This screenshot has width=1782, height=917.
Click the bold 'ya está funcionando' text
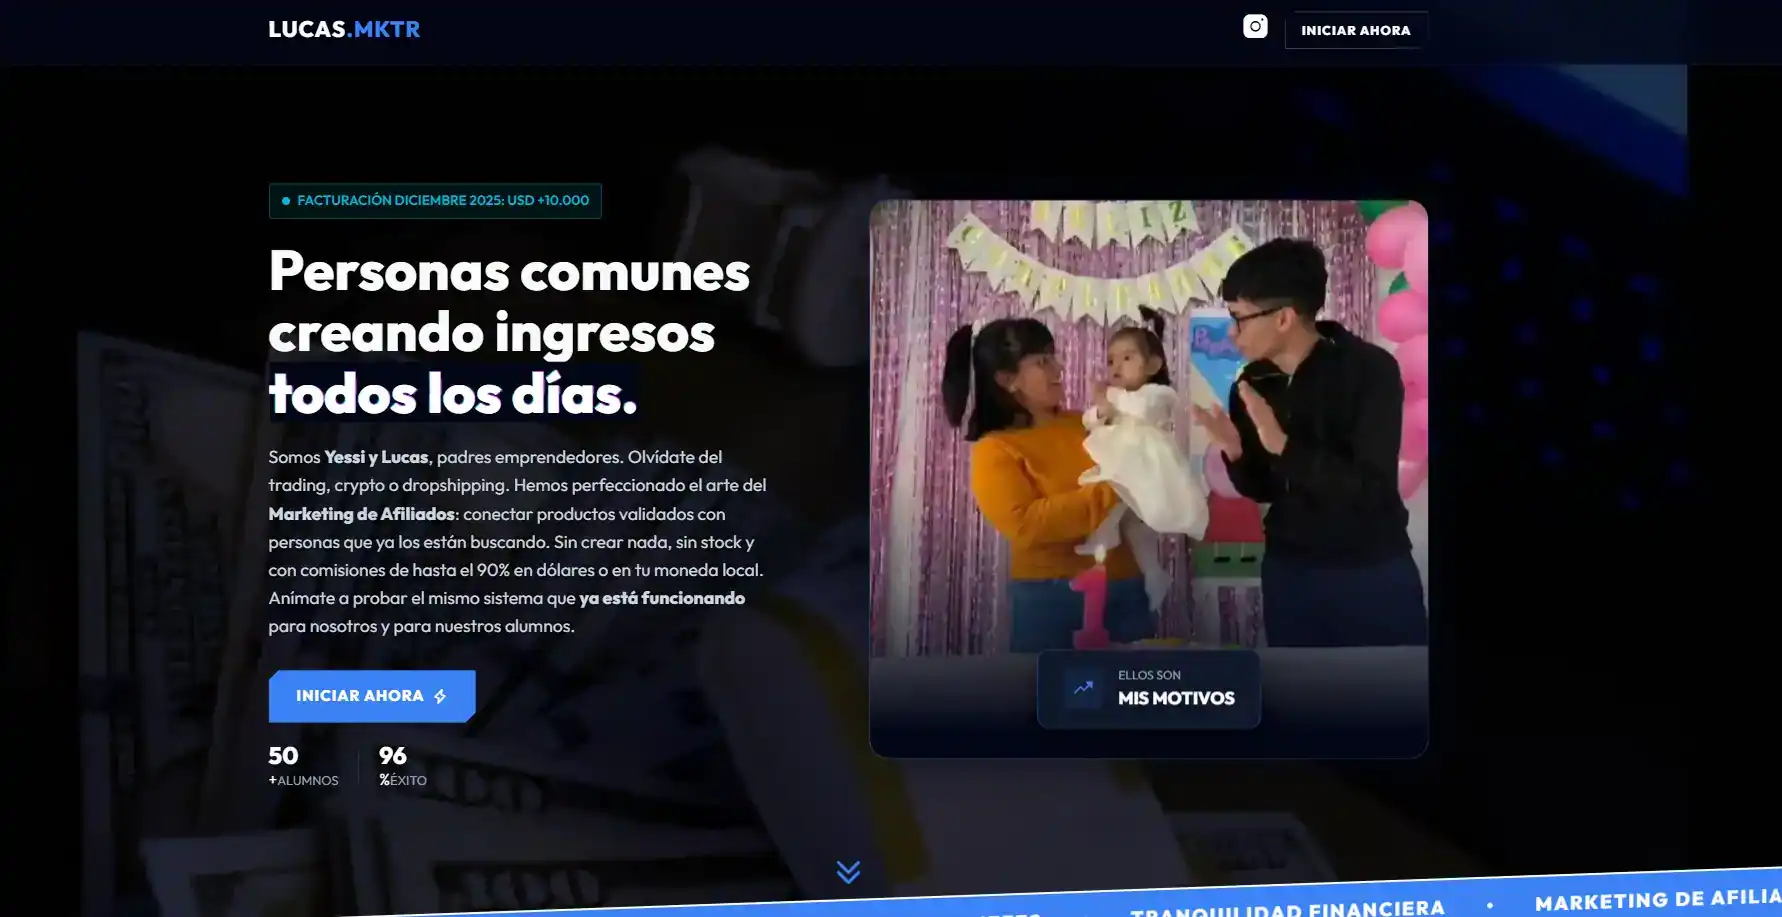662,598
